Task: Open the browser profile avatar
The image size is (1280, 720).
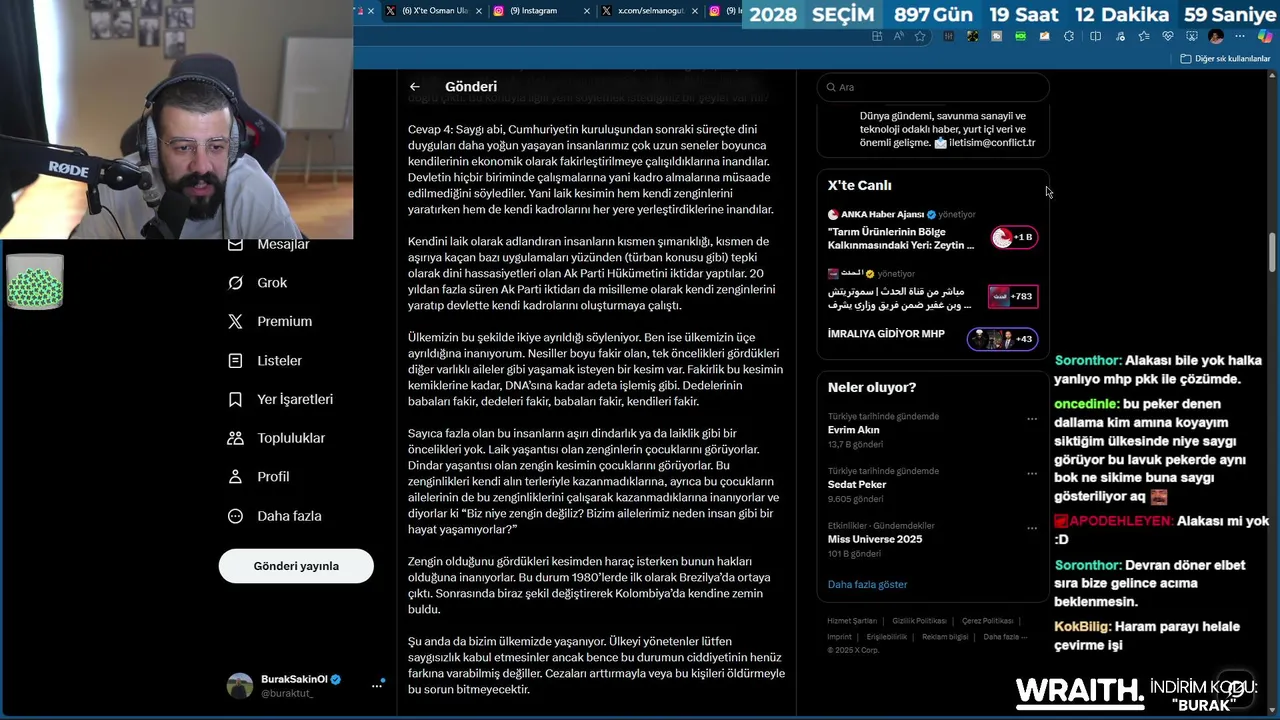Action: coord(1216,36)
